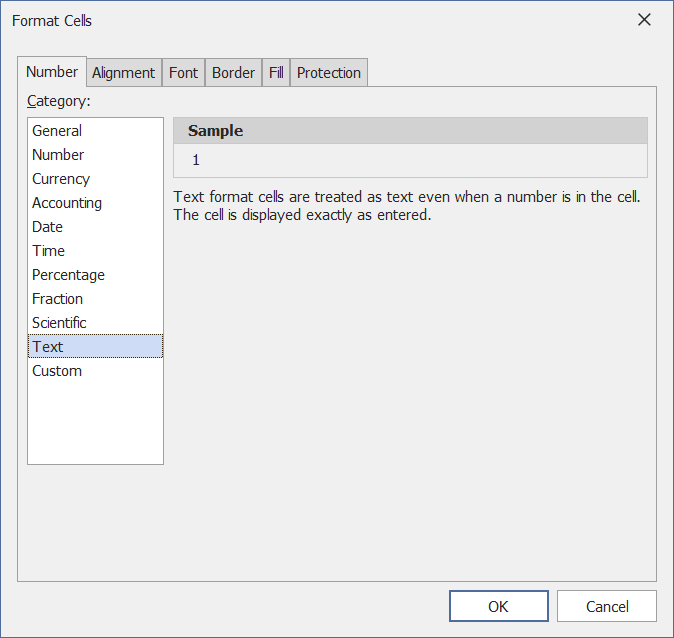Click the Text category item

point(47,347)
